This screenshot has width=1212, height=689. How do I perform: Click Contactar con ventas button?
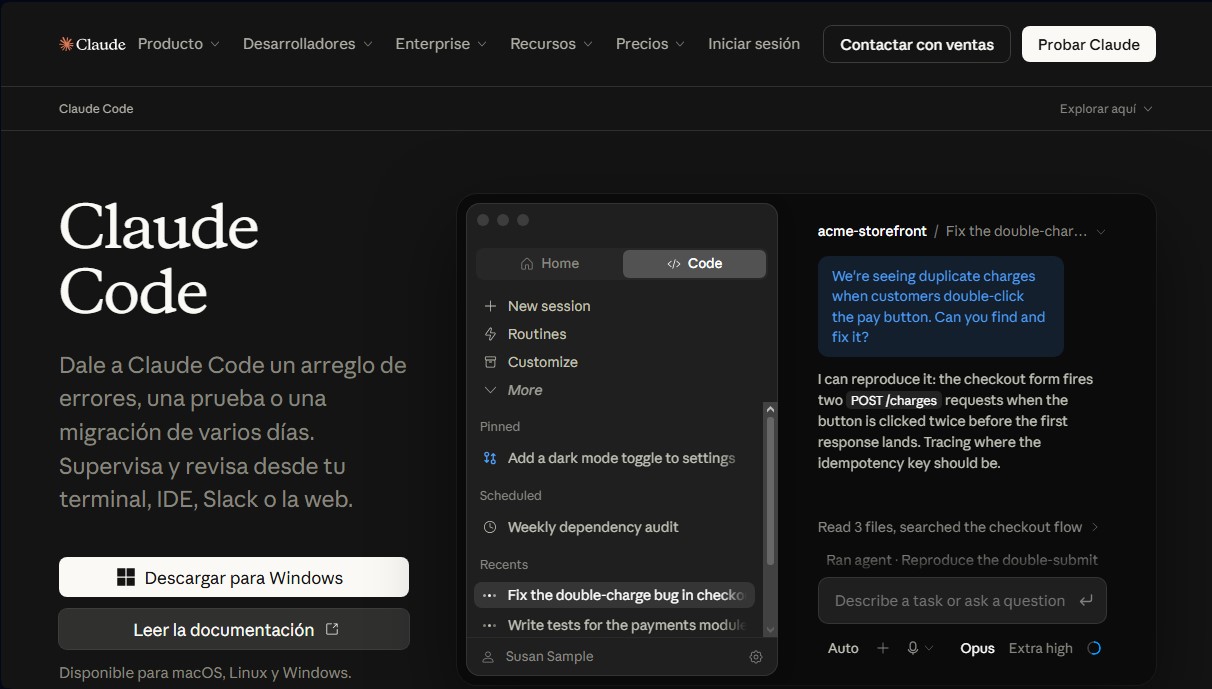[x=917, y=44]
